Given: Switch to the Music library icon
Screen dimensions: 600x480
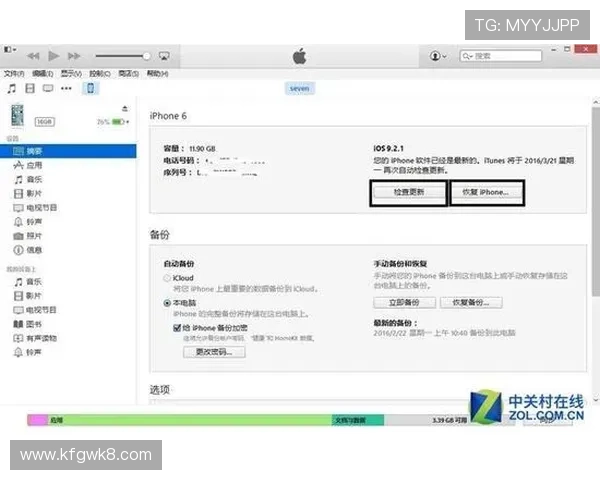Looking at the screenshot, I should [x=11, y=89].
